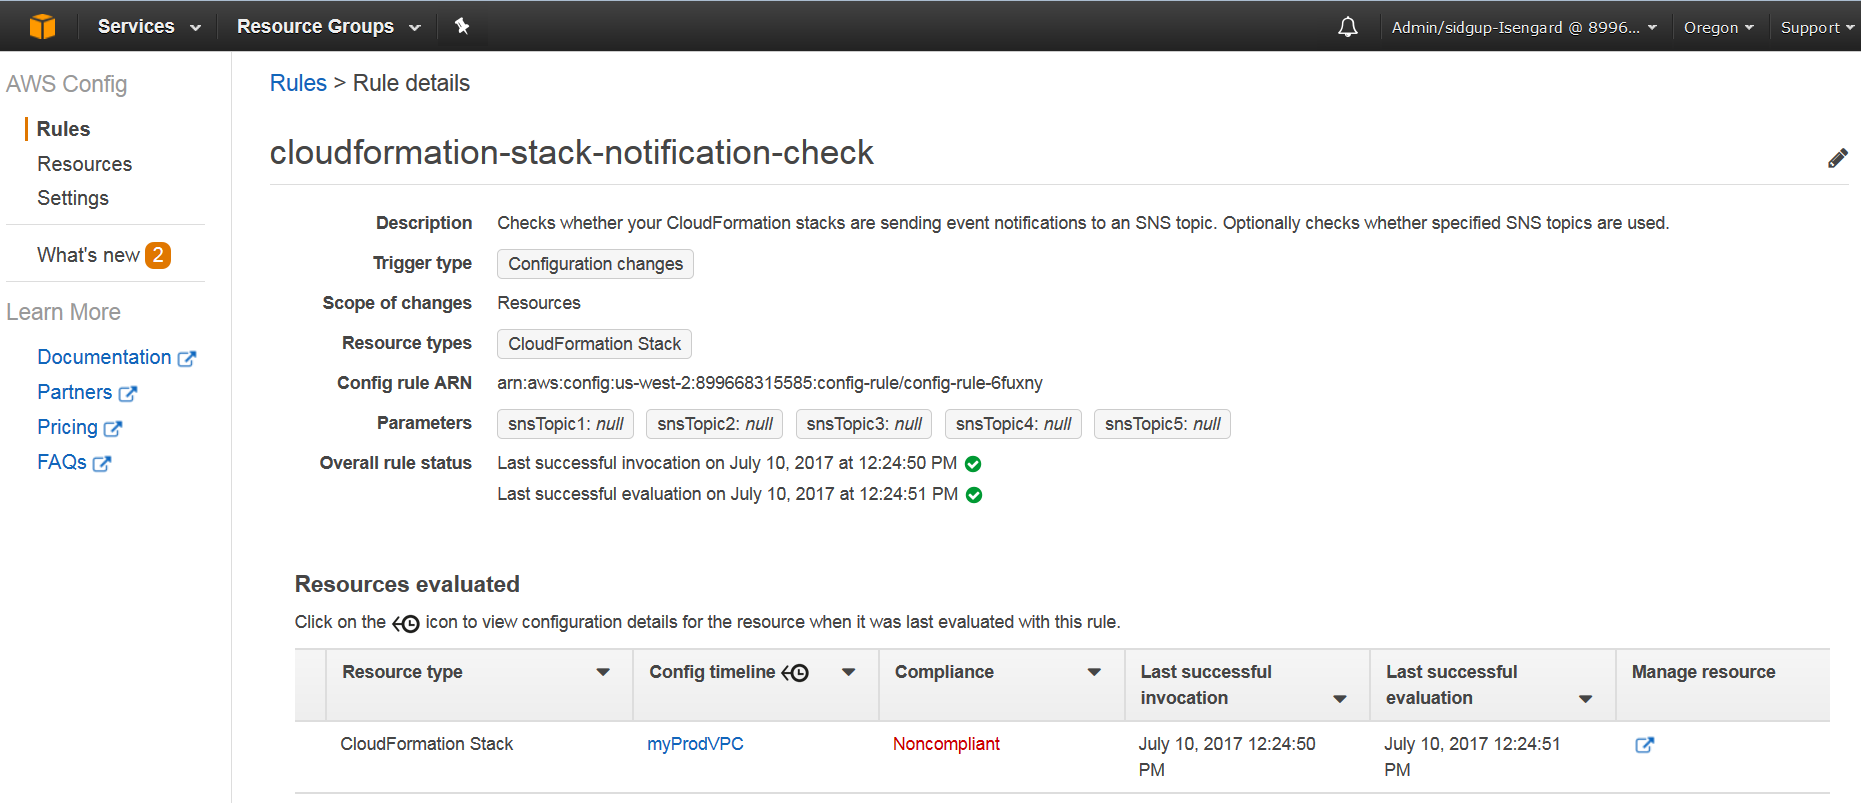Select Rules in the AWS Config sidebar
This screenshot has width=1861, height=803.
63,129
